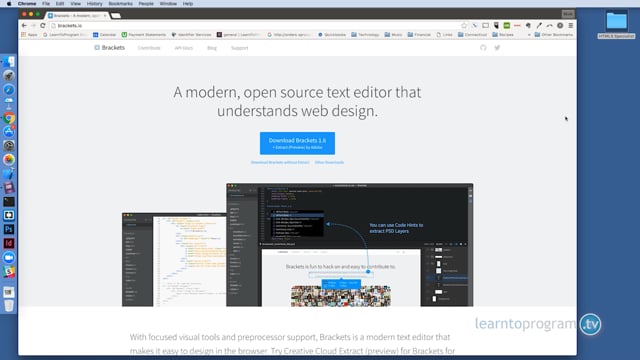
Task: Reload the brackets.io page
Action: (x=43, y=25)
